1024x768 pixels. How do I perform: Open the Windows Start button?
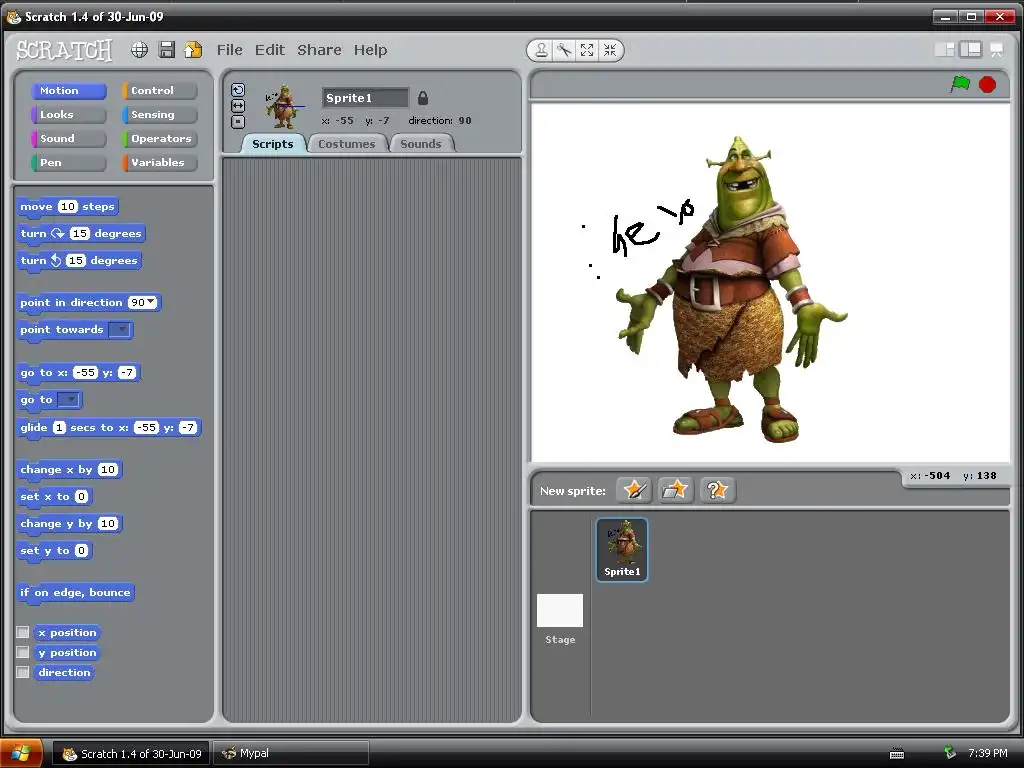(x=21, y=753)
